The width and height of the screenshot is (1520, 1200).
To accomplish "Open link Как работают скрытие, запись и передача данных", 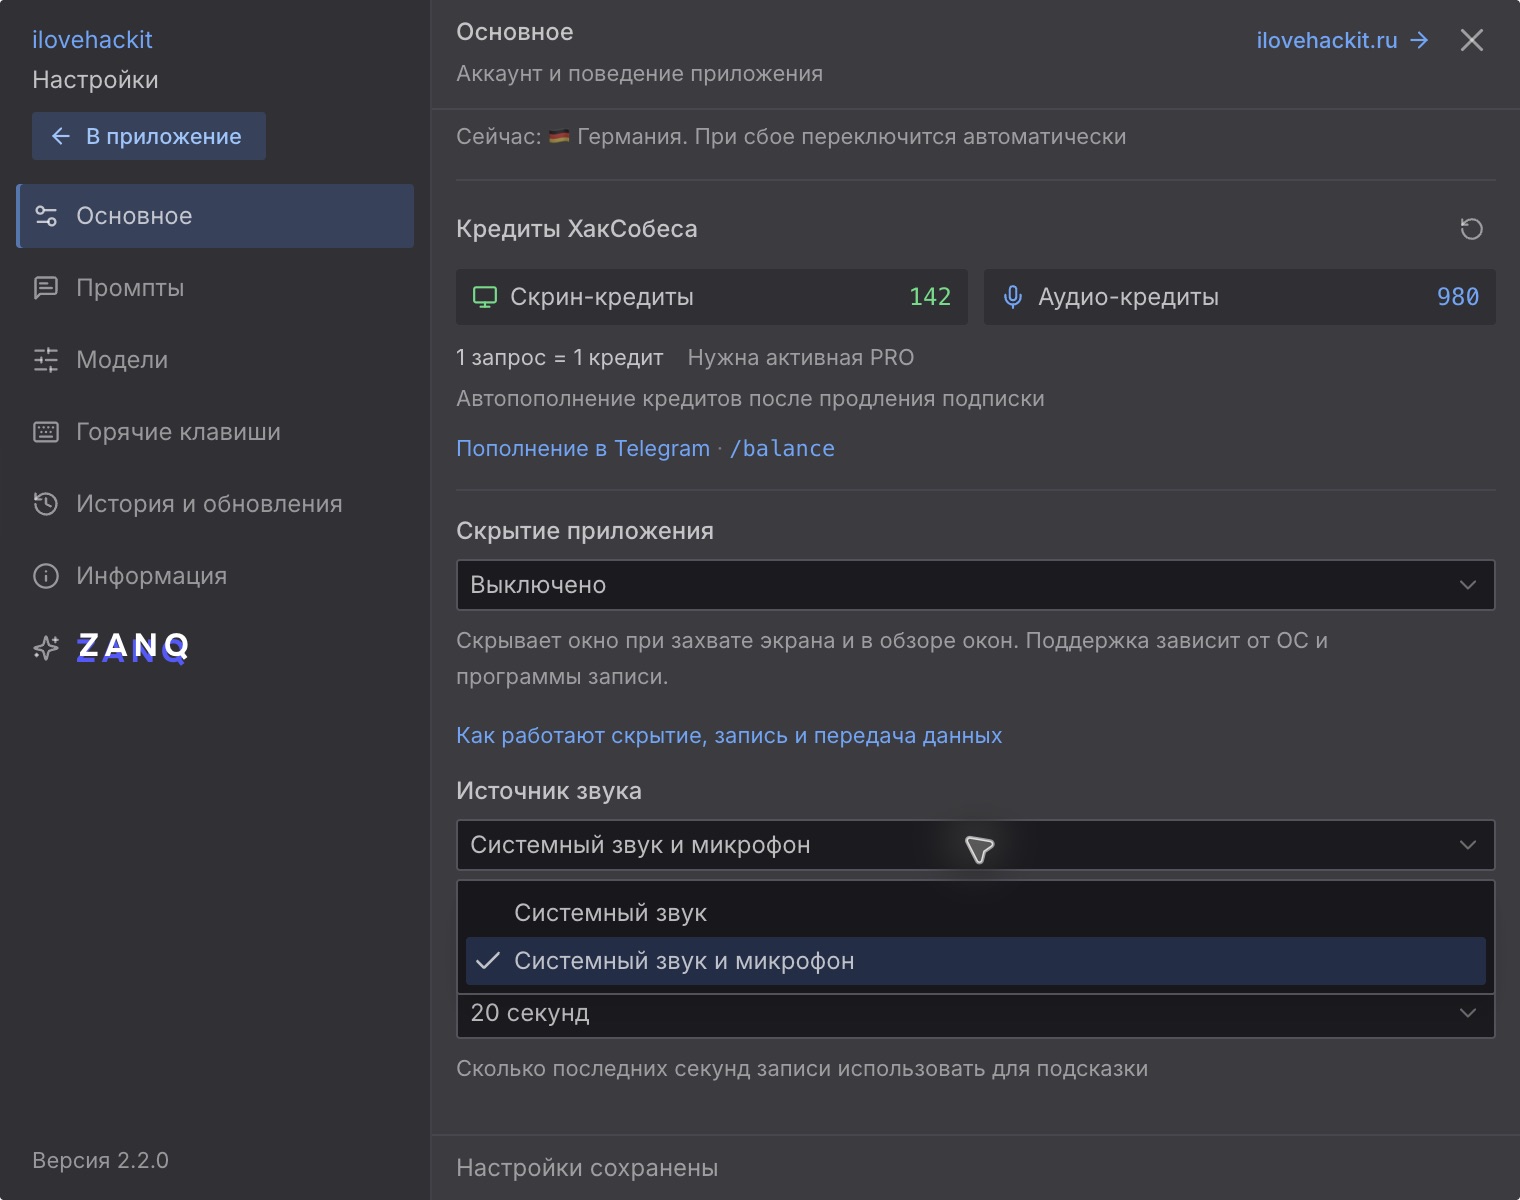I will click(x=729, y=735).
